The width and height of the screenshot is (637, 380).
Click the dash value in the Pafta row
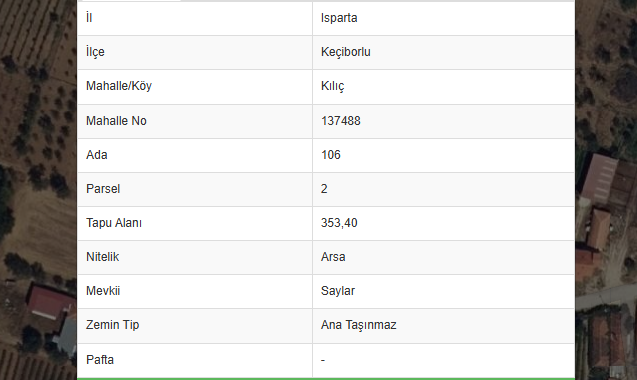click(x=323, y=360)
